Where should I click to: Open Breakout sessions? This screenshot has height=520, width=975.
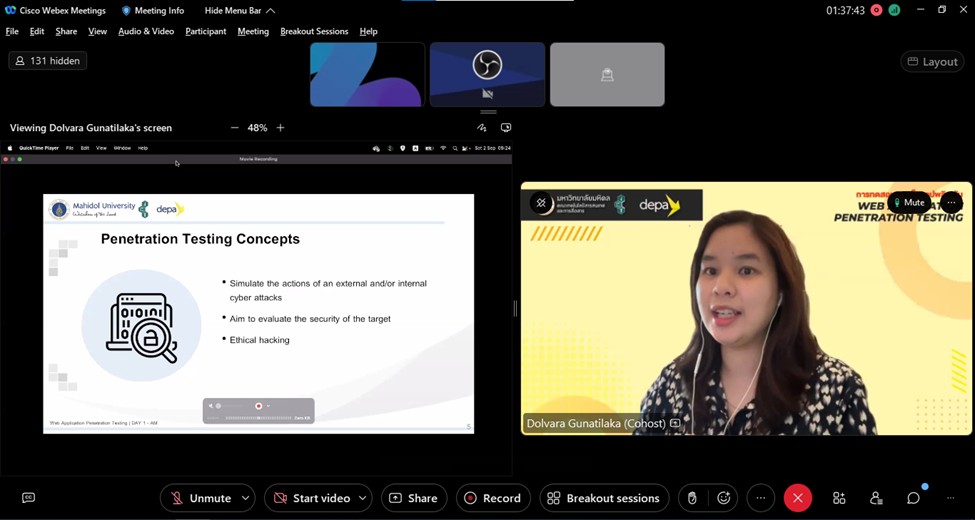[604, 498]
